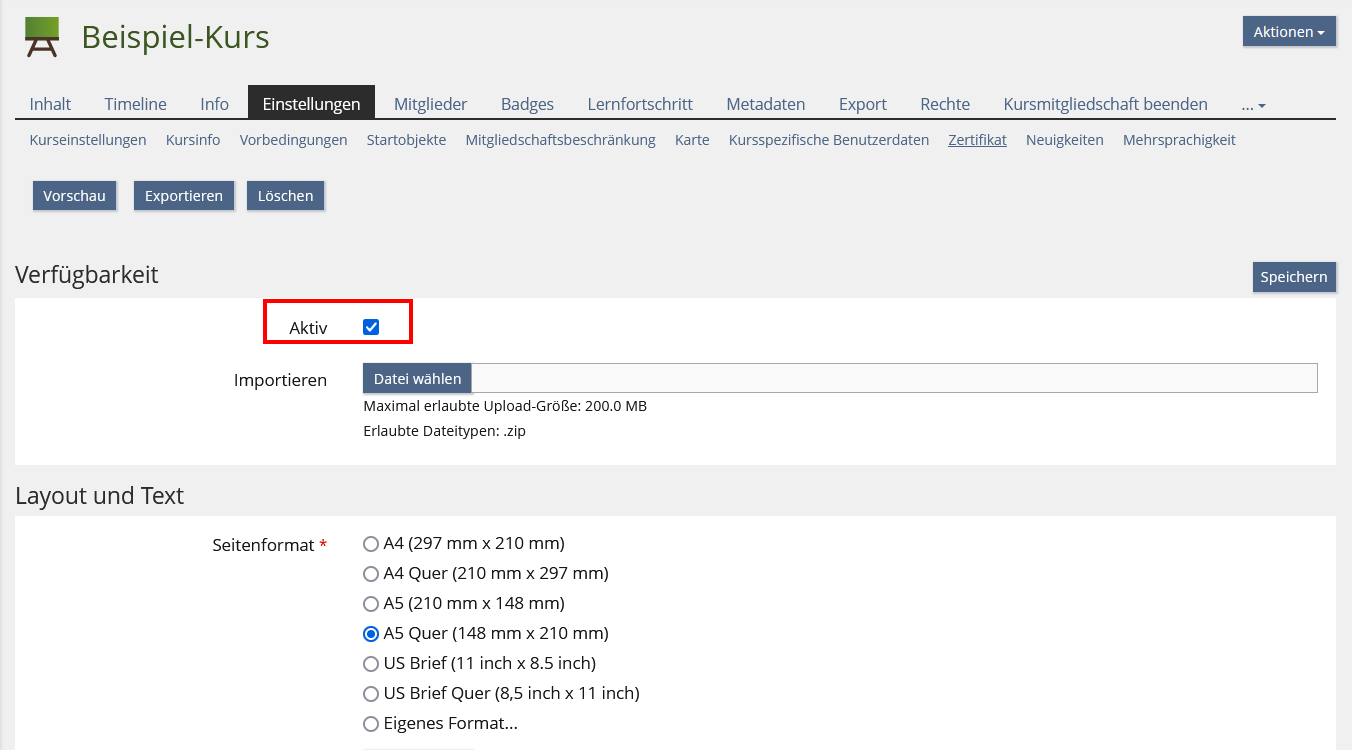Click Datei wählen to import file
Viewport: 1352px width, 750px height.
point(417,379)
